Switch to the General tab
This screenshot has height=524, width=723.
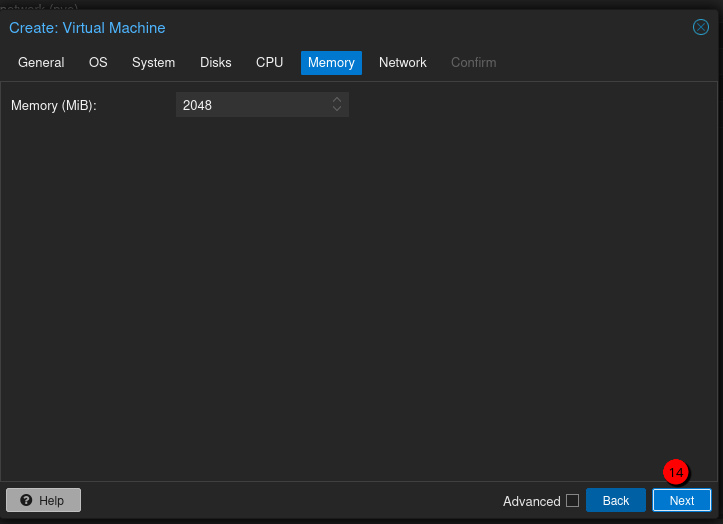tap(41, 63)
